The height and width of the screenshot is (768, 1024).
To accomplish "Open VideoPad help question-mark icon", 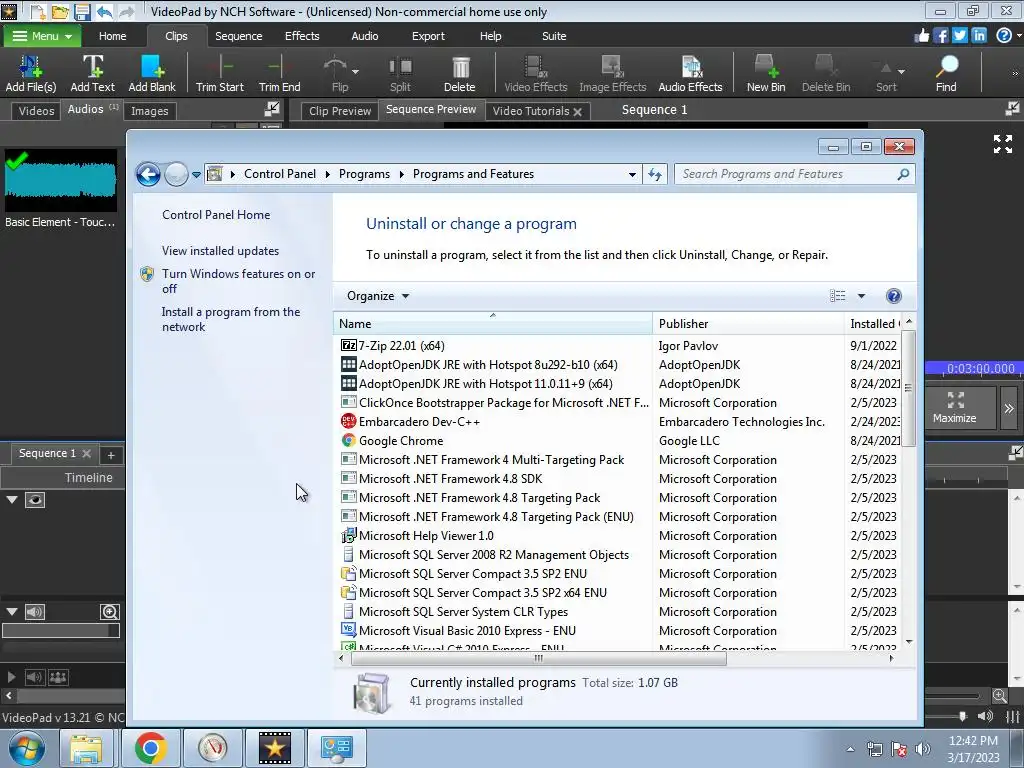I will pyautogui.click(x=1004, y=35).
